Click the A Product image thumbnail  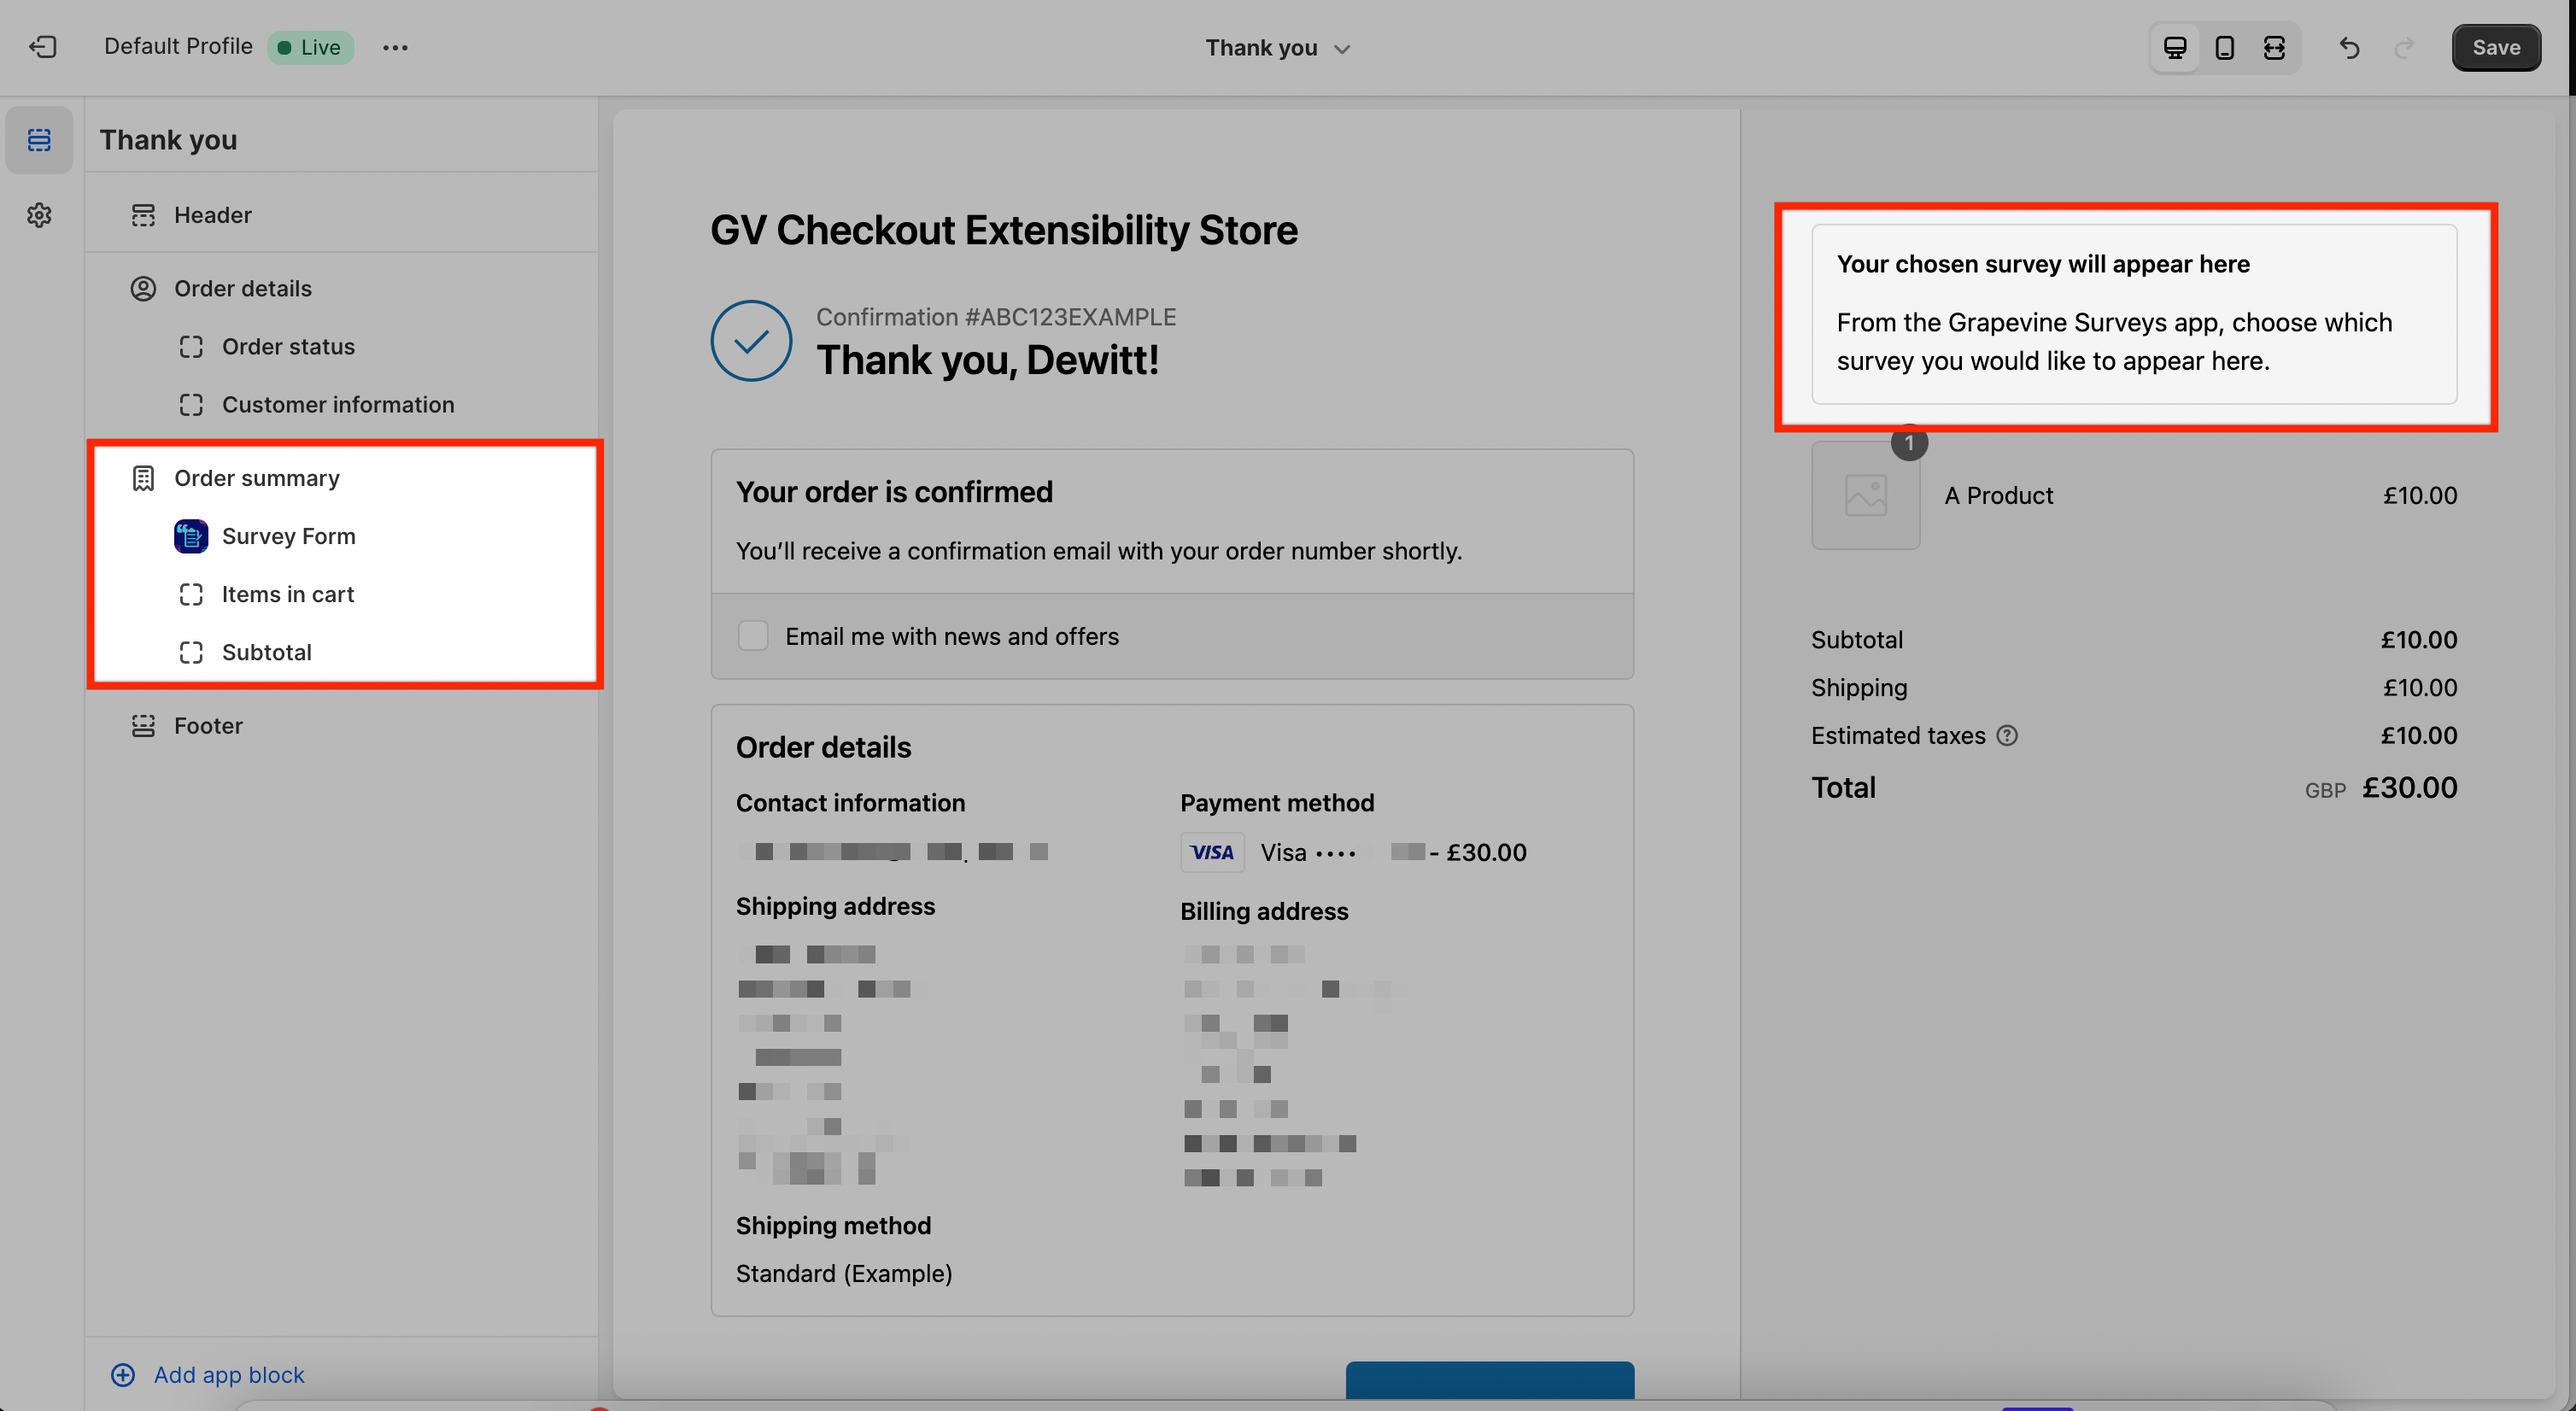pyautogui.click(x=1865, y=496)
